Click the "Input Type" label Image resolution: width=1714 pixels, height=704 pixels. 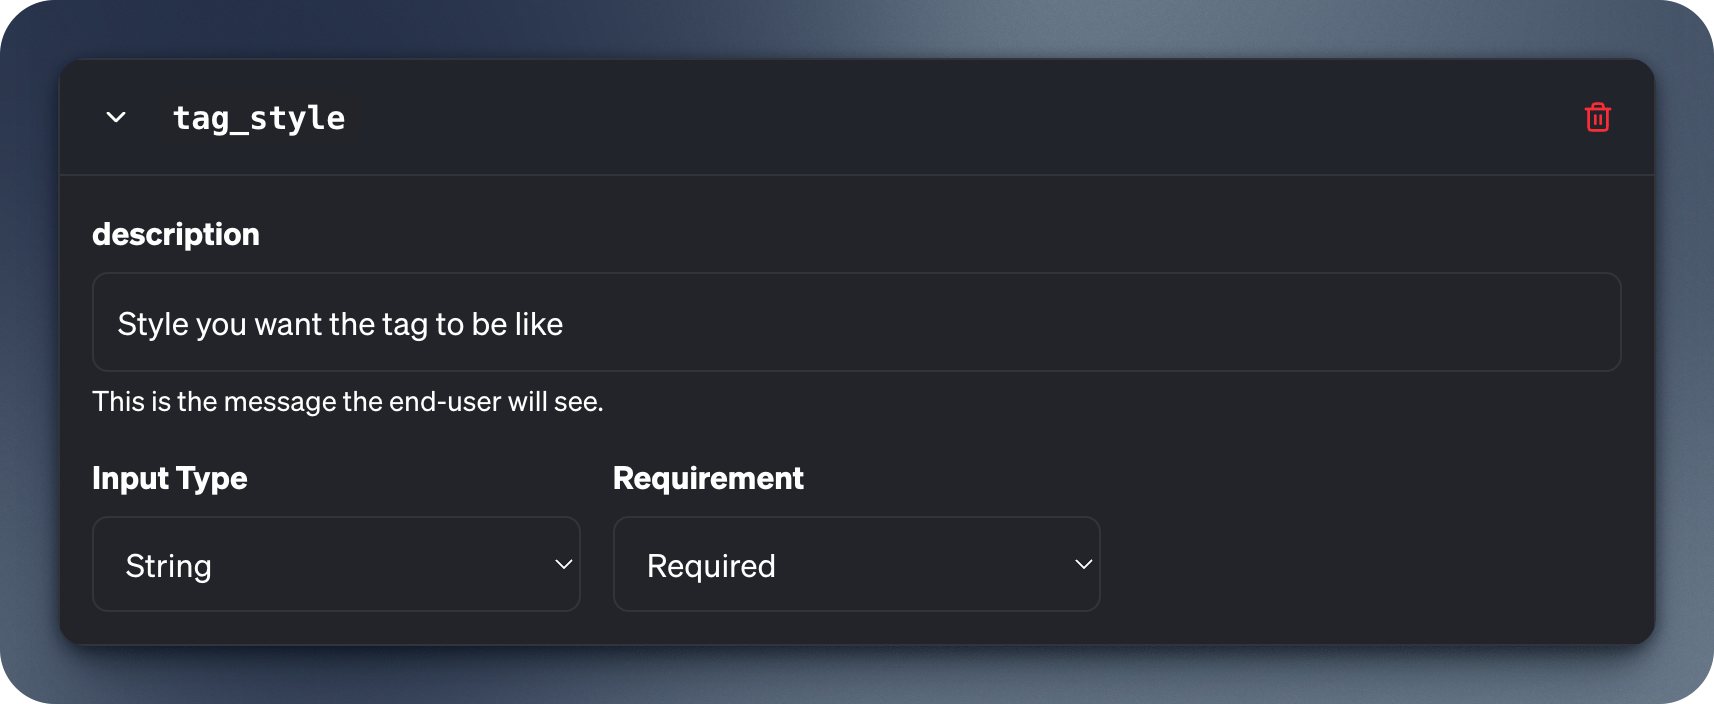click(170, 478)
